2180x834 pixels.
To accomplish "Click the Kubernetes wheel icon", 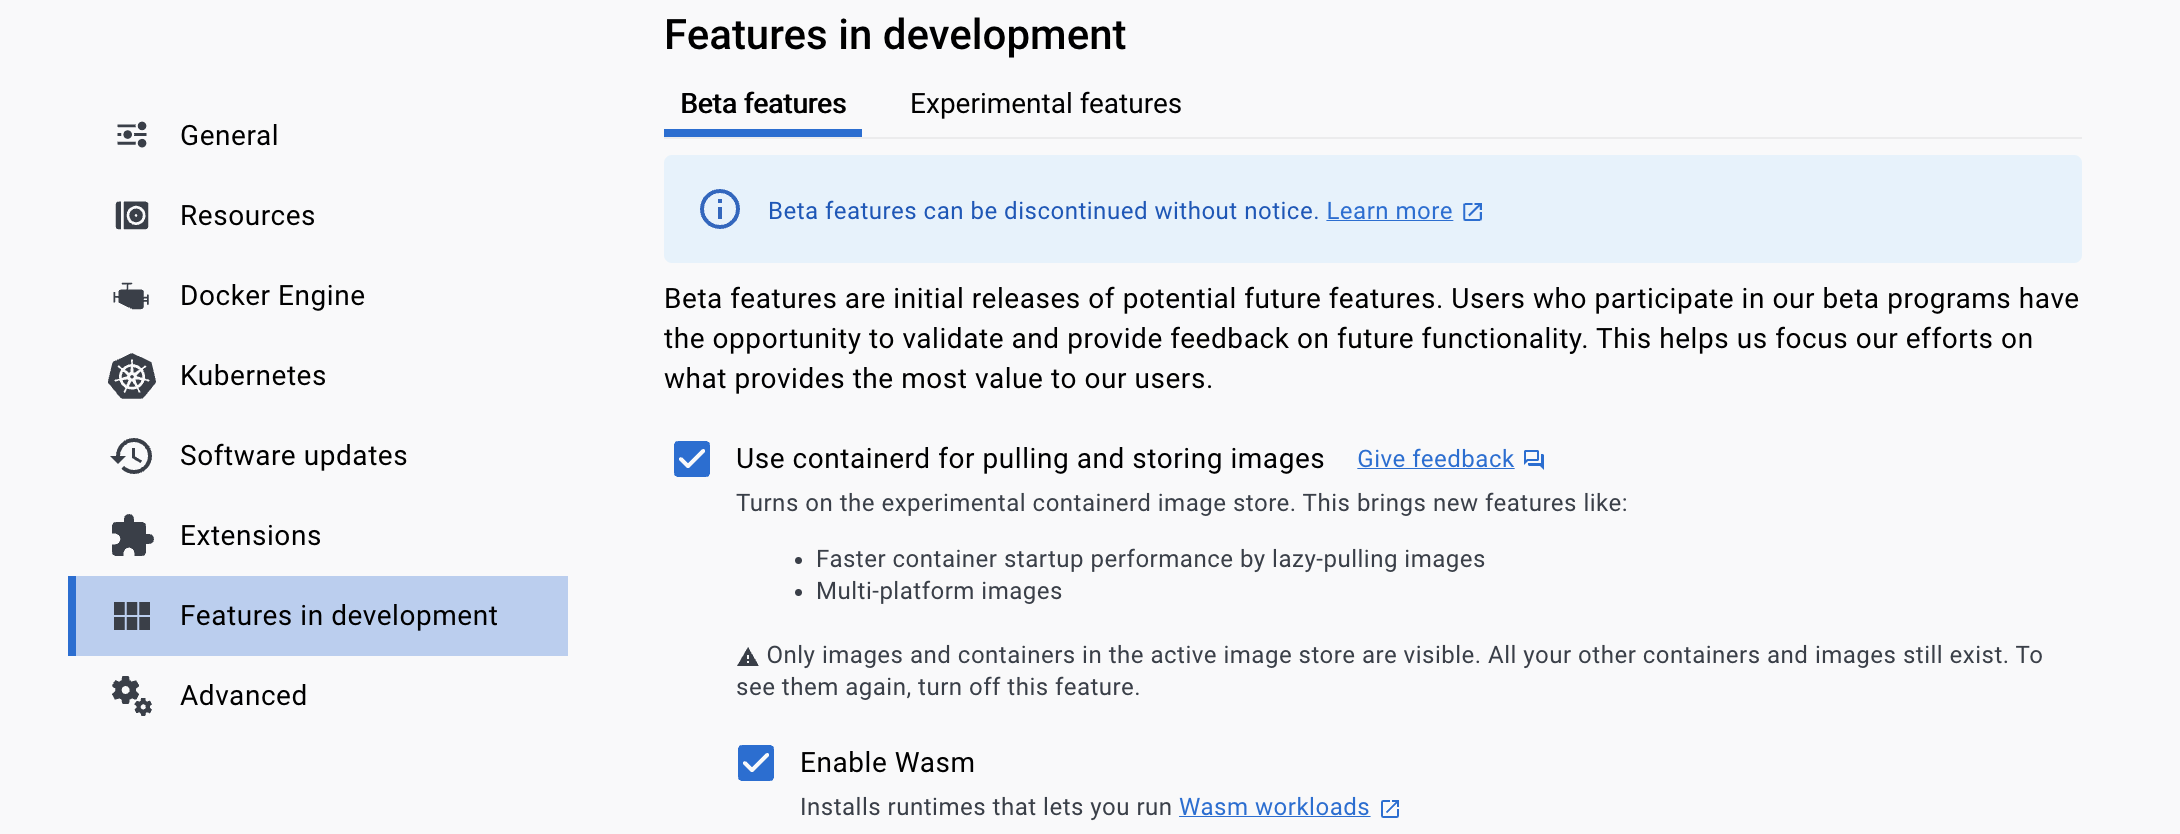I will pyautogui.click(x=132, y=376).
